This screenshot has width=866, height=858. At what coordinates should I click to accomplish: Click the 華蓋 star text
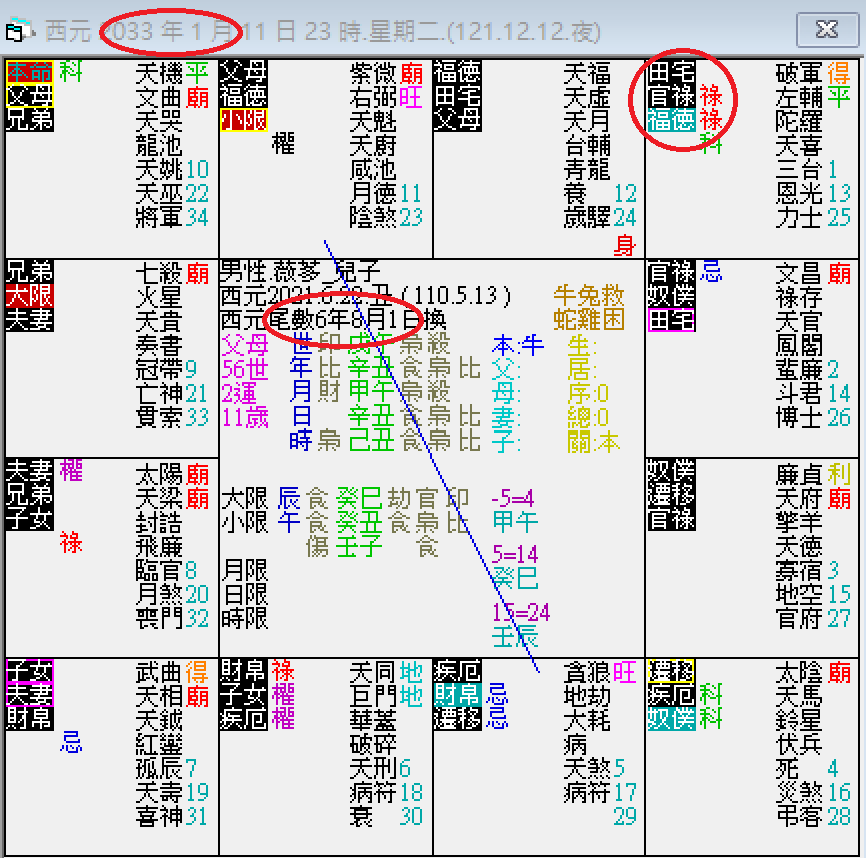point(373,721)
